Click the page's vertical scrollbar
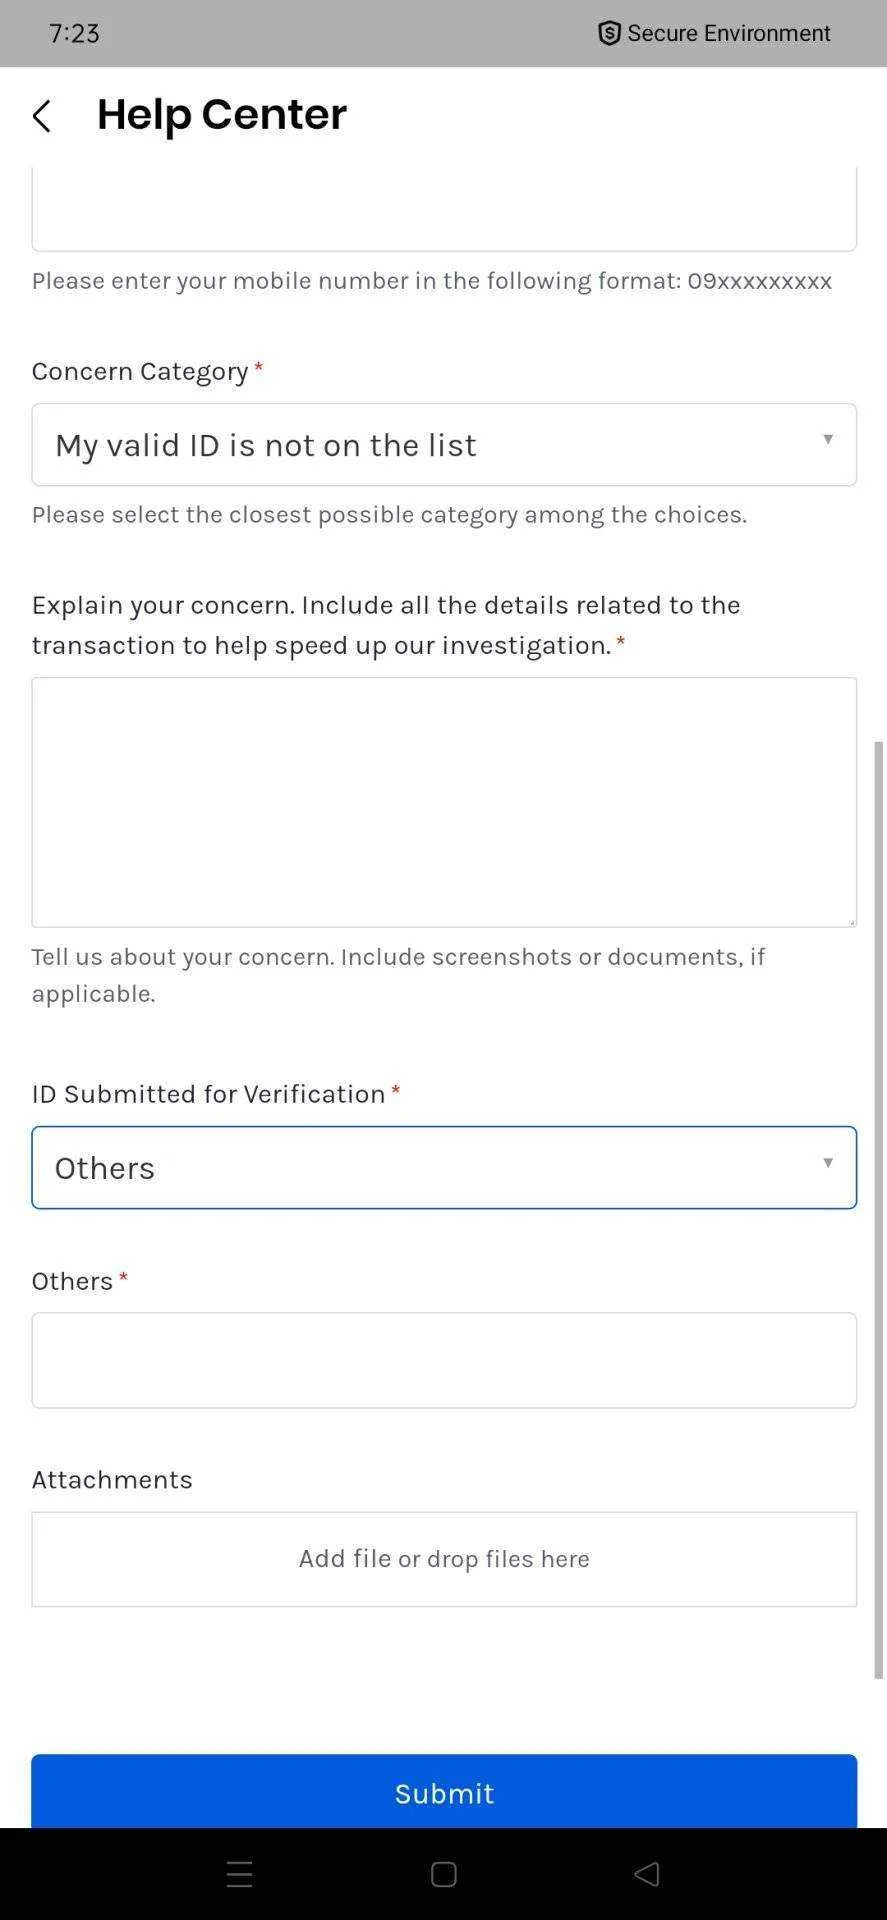The height and width of the screenshot is (1920, 887). (x=879, y=1210)
